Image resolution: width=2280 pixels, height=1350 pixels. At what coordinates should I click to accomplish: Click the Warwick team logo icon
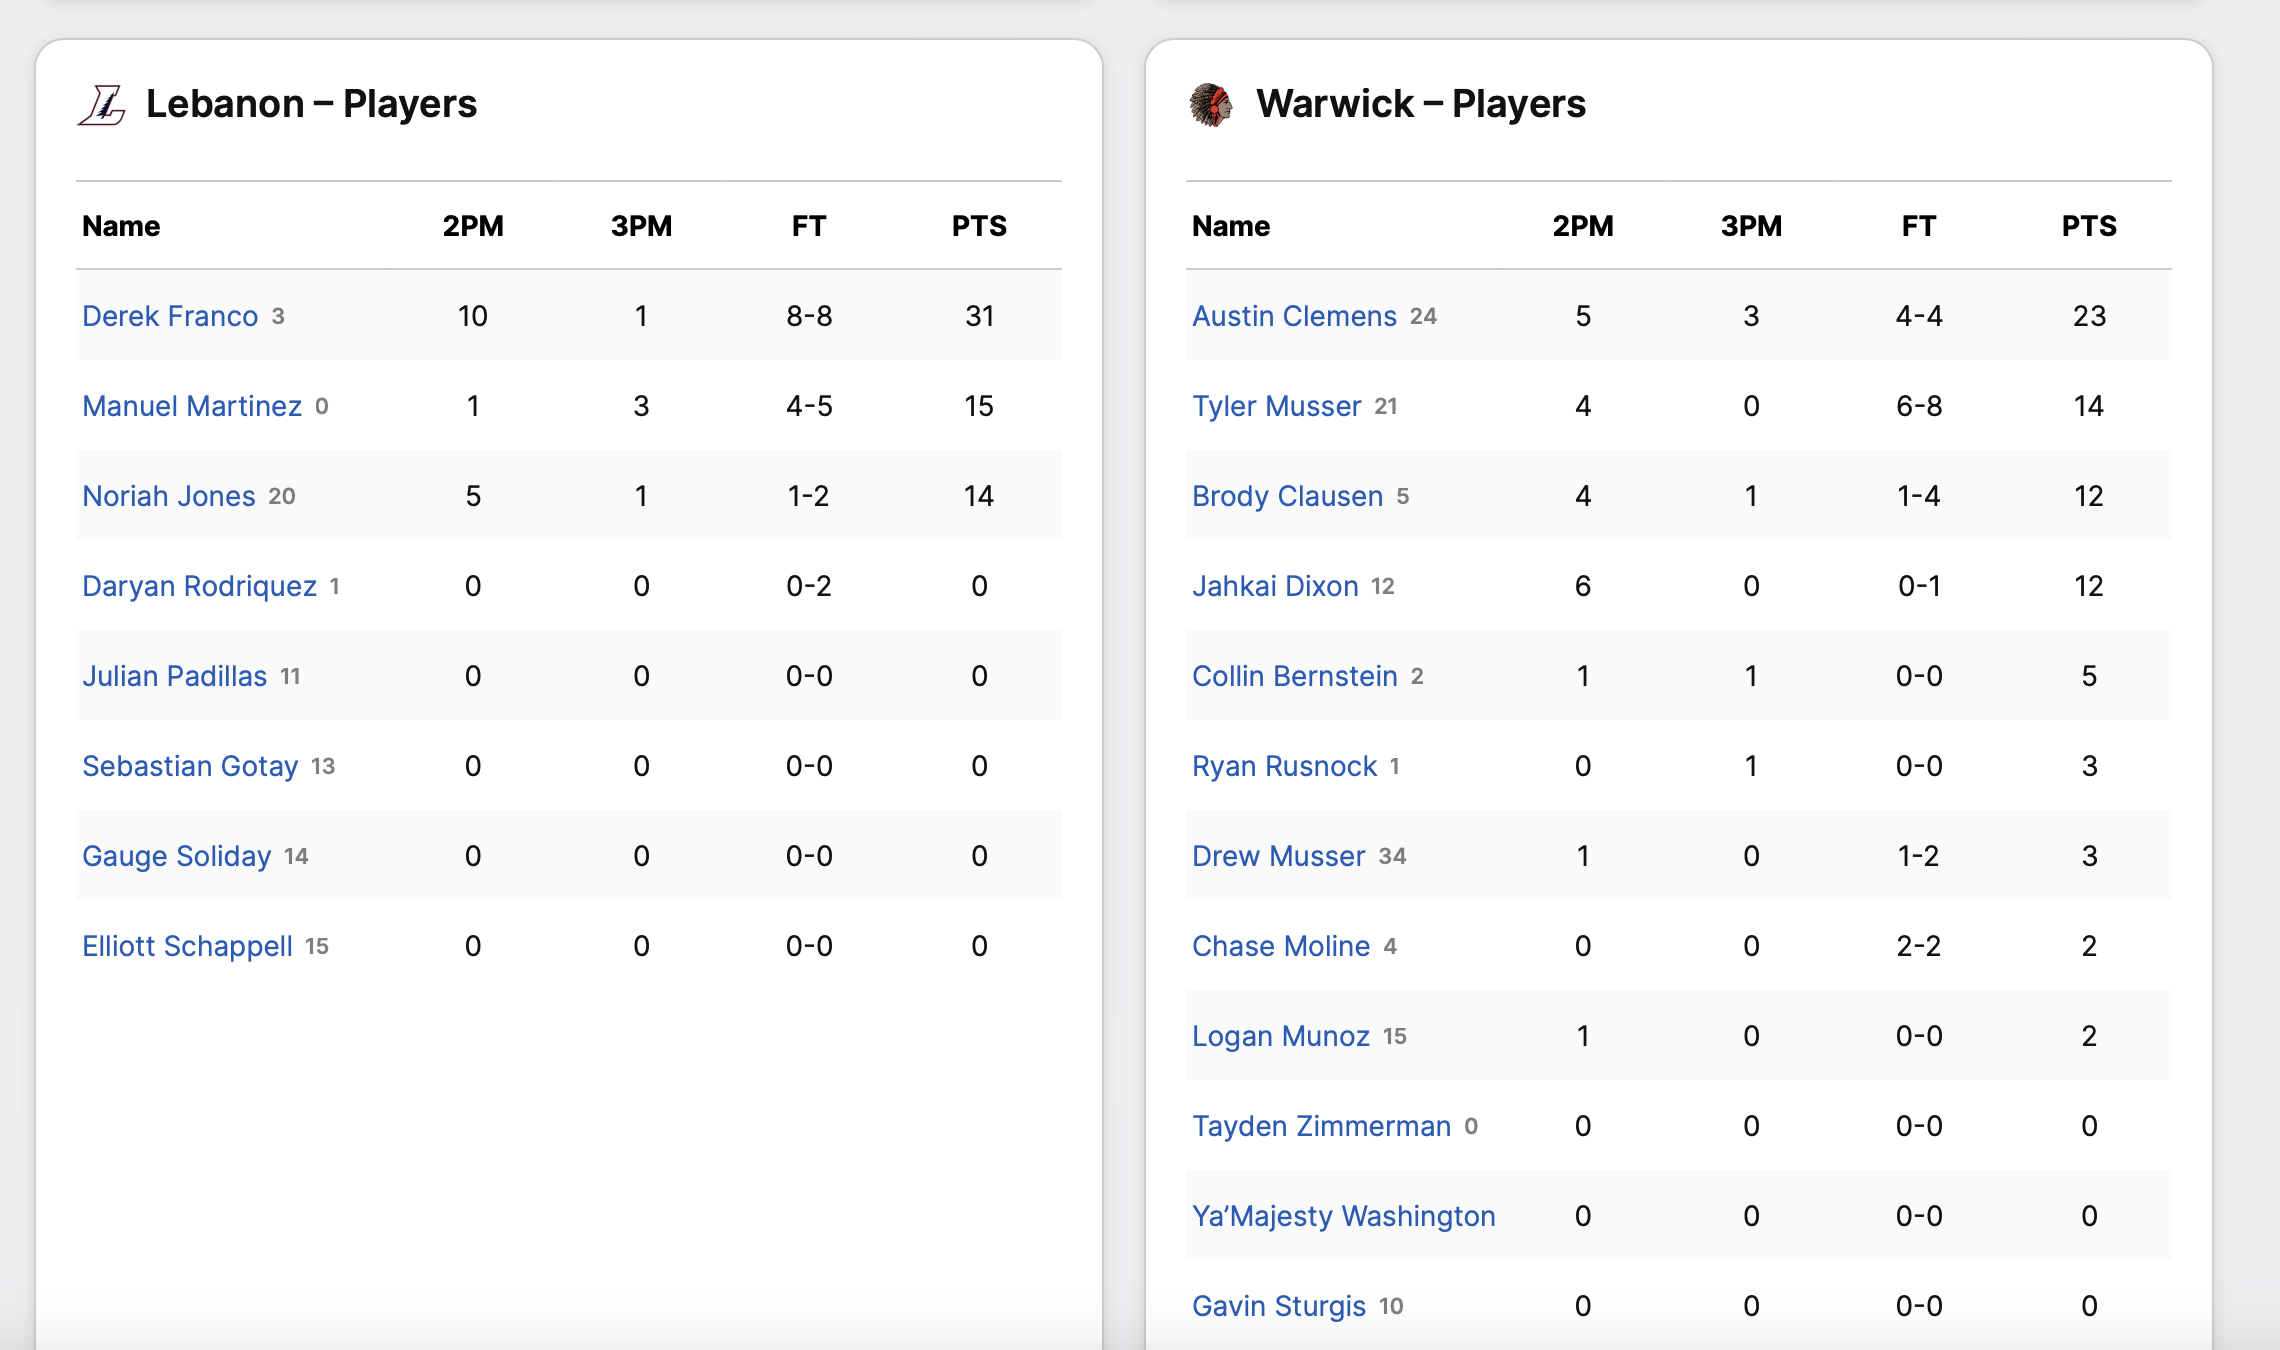[x=1211, y=105]
